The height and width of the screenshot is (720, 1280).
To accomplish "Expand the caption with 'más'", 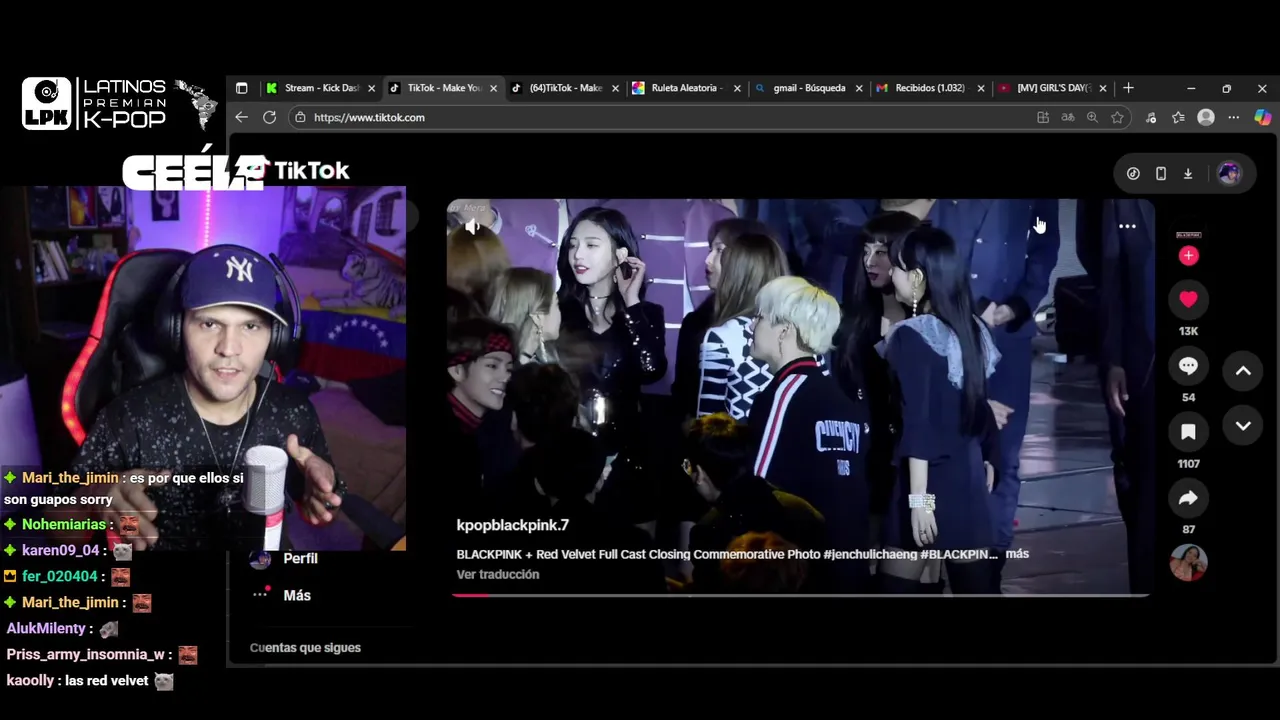I will tap(1017, 553).
